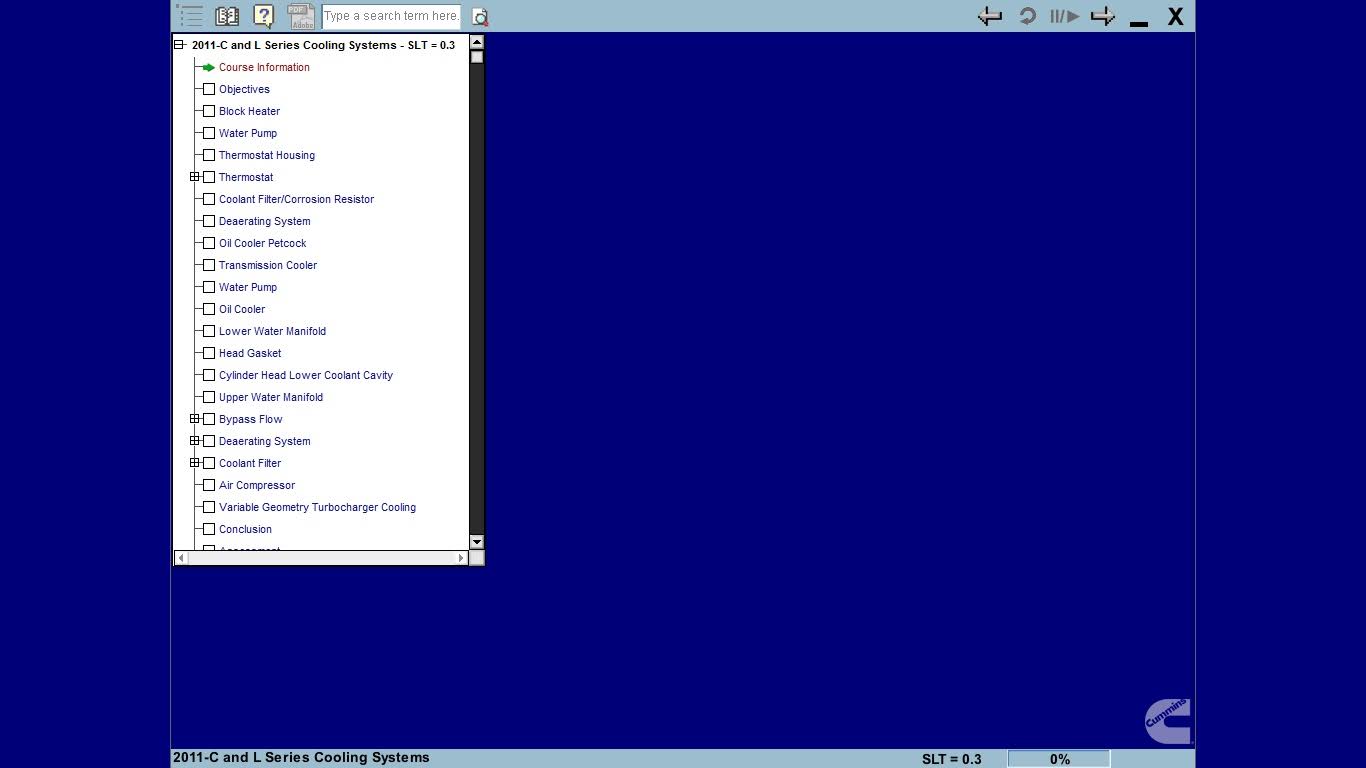Expand the Bypass Flow branch

click(195, 419)
